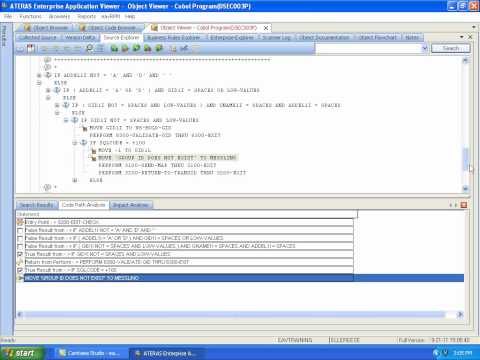The image size is (480, 360).
Task: Click the toolbar icon right of the magnifier
Action: pyautogui.click(x=100, y=48)
